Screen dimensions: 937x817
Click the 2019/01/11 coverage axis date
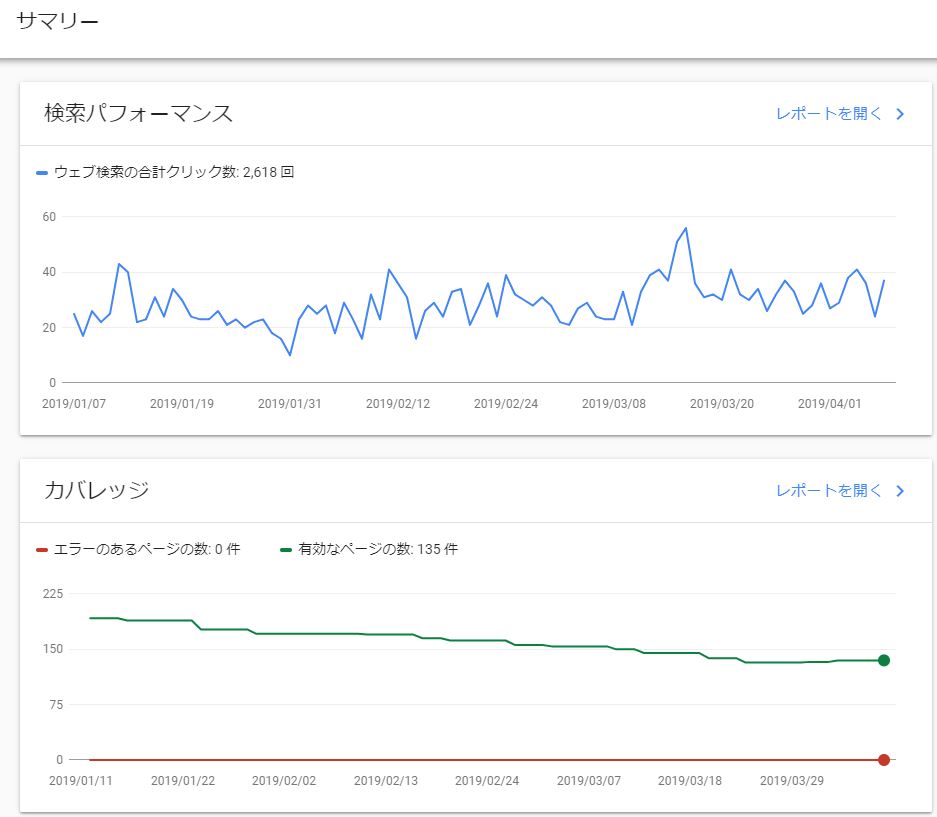click(81, 781)
